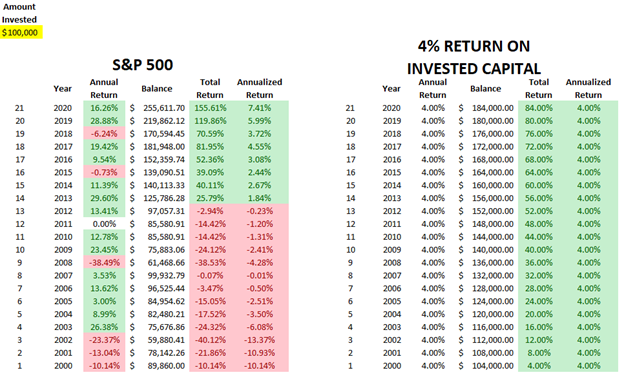Click the total return 48.00% cell
The height and width of the screenshot is (377, 624).
[539, 224]
